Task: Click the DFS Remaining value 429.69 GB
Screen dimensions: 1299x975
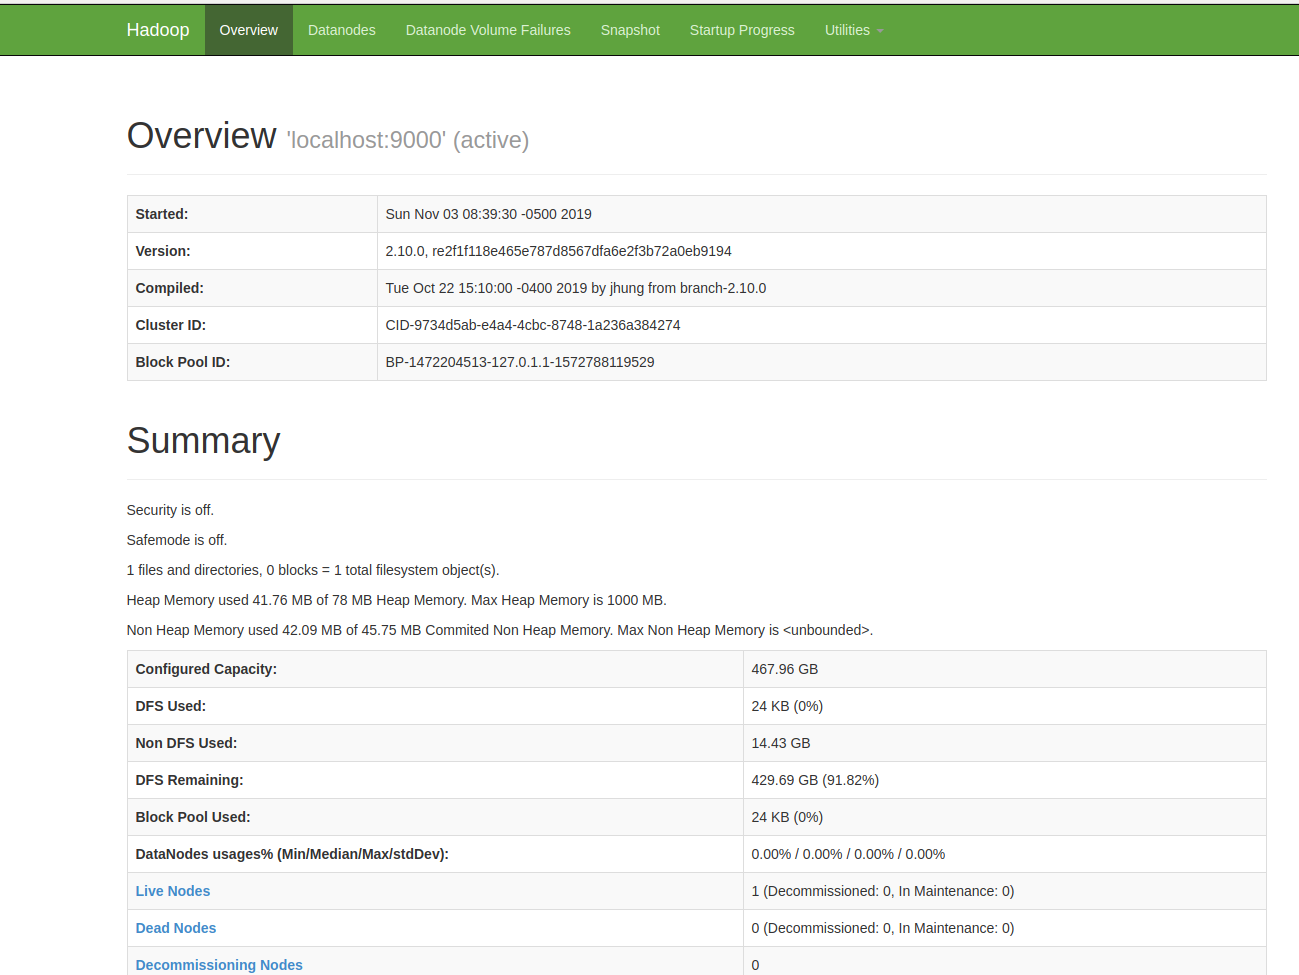Action: coord(815,780)
